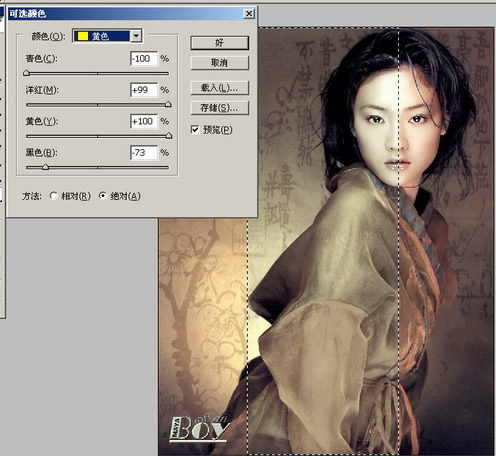The height and width of the screenshot is (456, 496).
Task: Click the 青色(C) percentage input field
Action: (x=143, y=59)
